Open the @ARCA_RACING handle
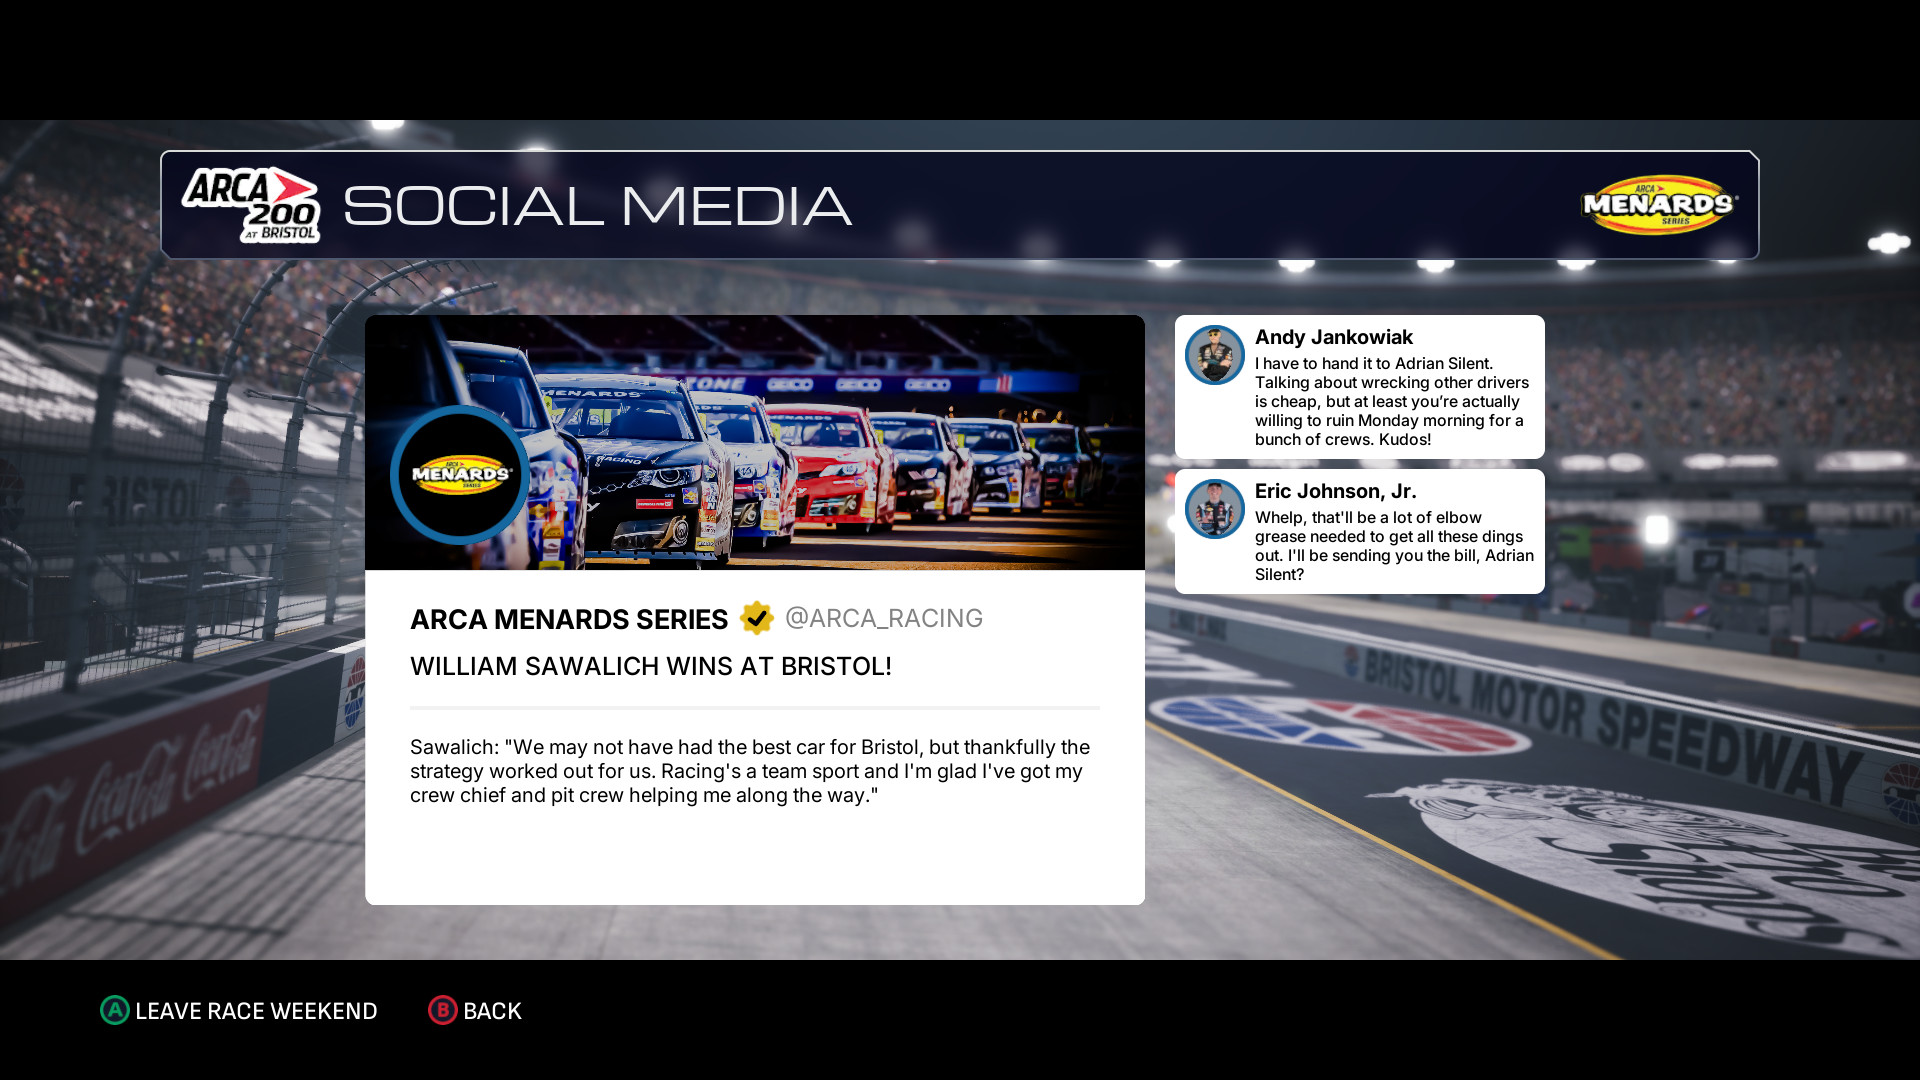This screenshot has height=1080, width=1920. click(x=883, y=618)
